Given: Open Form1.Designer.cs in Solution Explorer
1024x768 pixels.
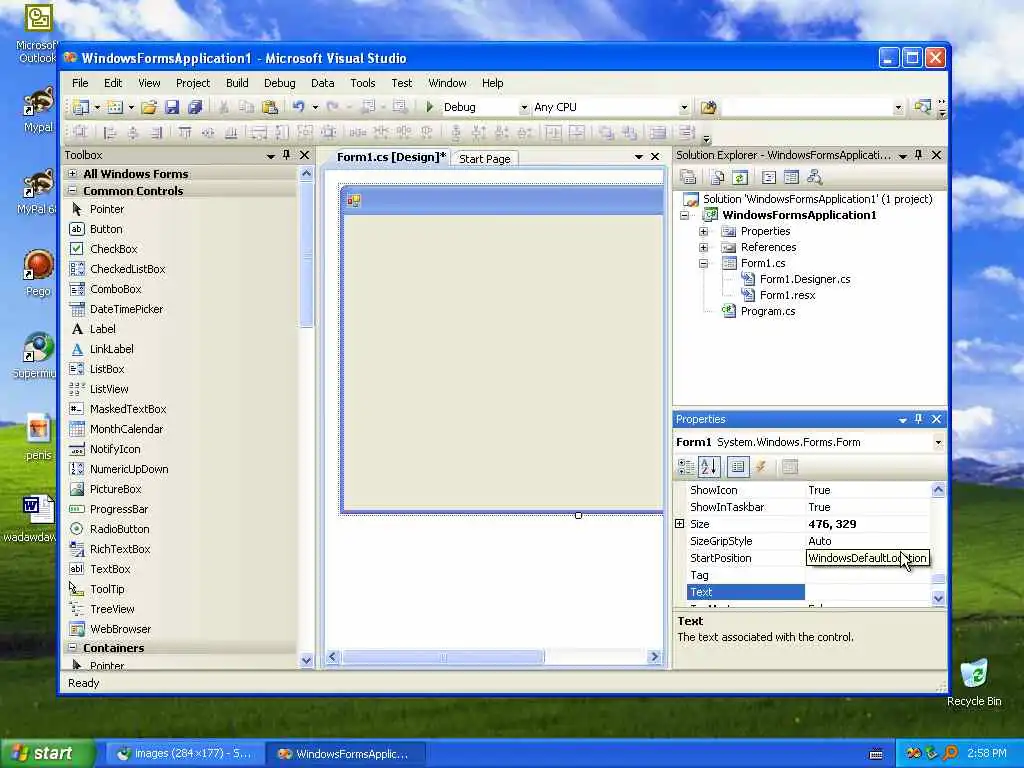Looking at the screenshot, I should tap(805, 280).
